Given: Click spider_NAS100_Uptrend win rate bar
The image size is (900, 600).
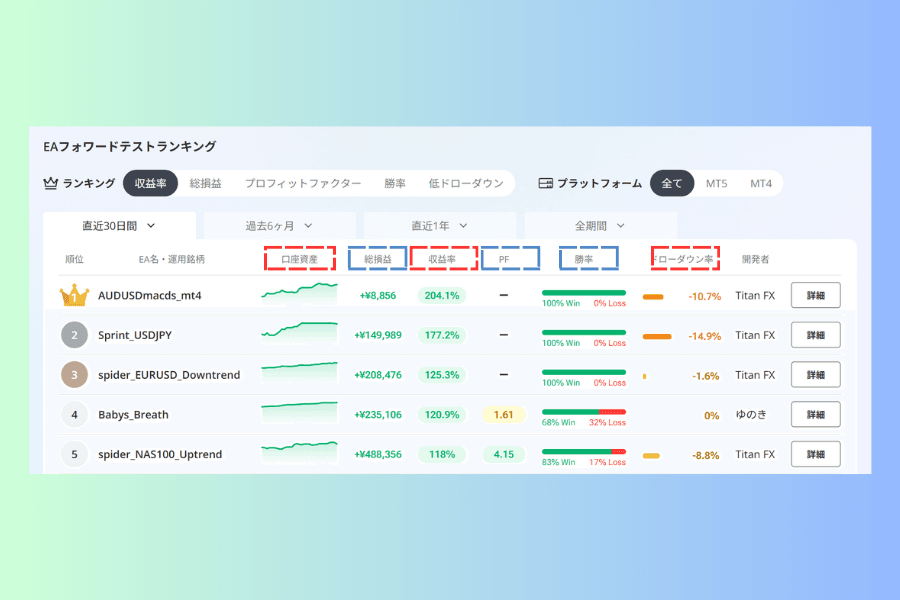Looking at the screenshot, I should [x=584, y=451].
